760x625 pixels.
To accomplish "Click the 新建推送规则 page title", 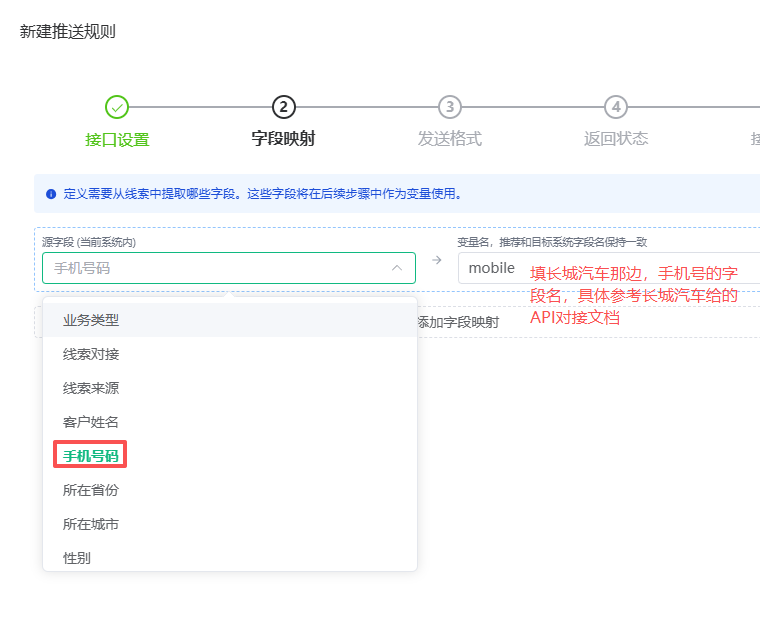I will pos(67,32).
